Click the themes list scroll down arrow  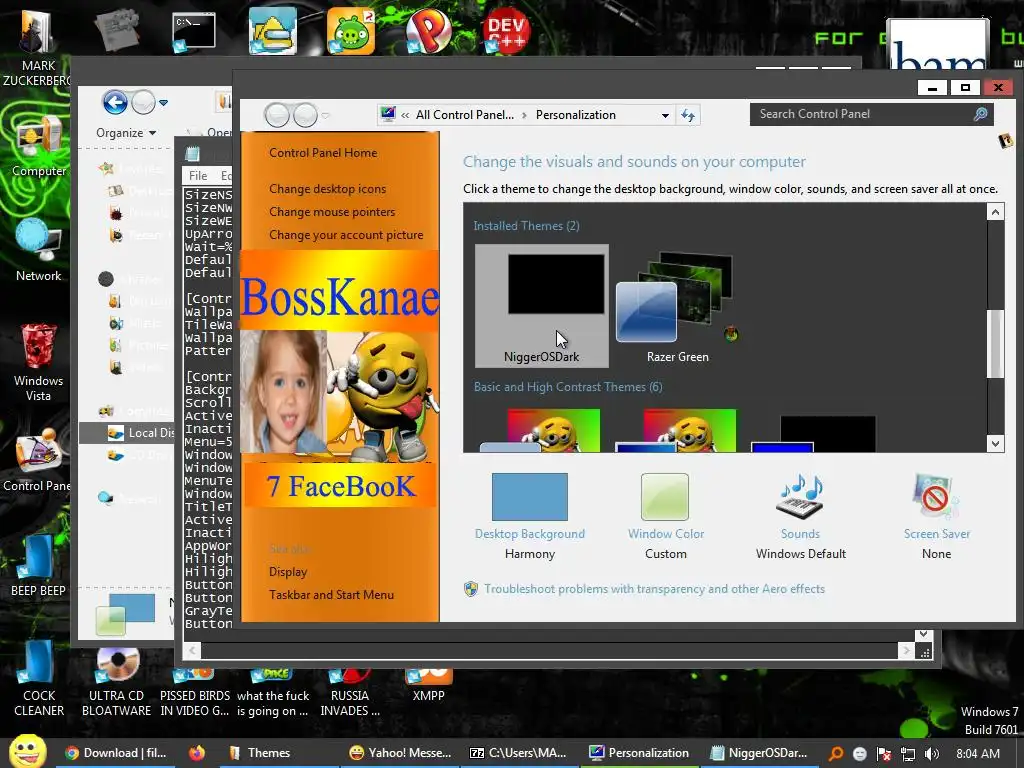995,443
